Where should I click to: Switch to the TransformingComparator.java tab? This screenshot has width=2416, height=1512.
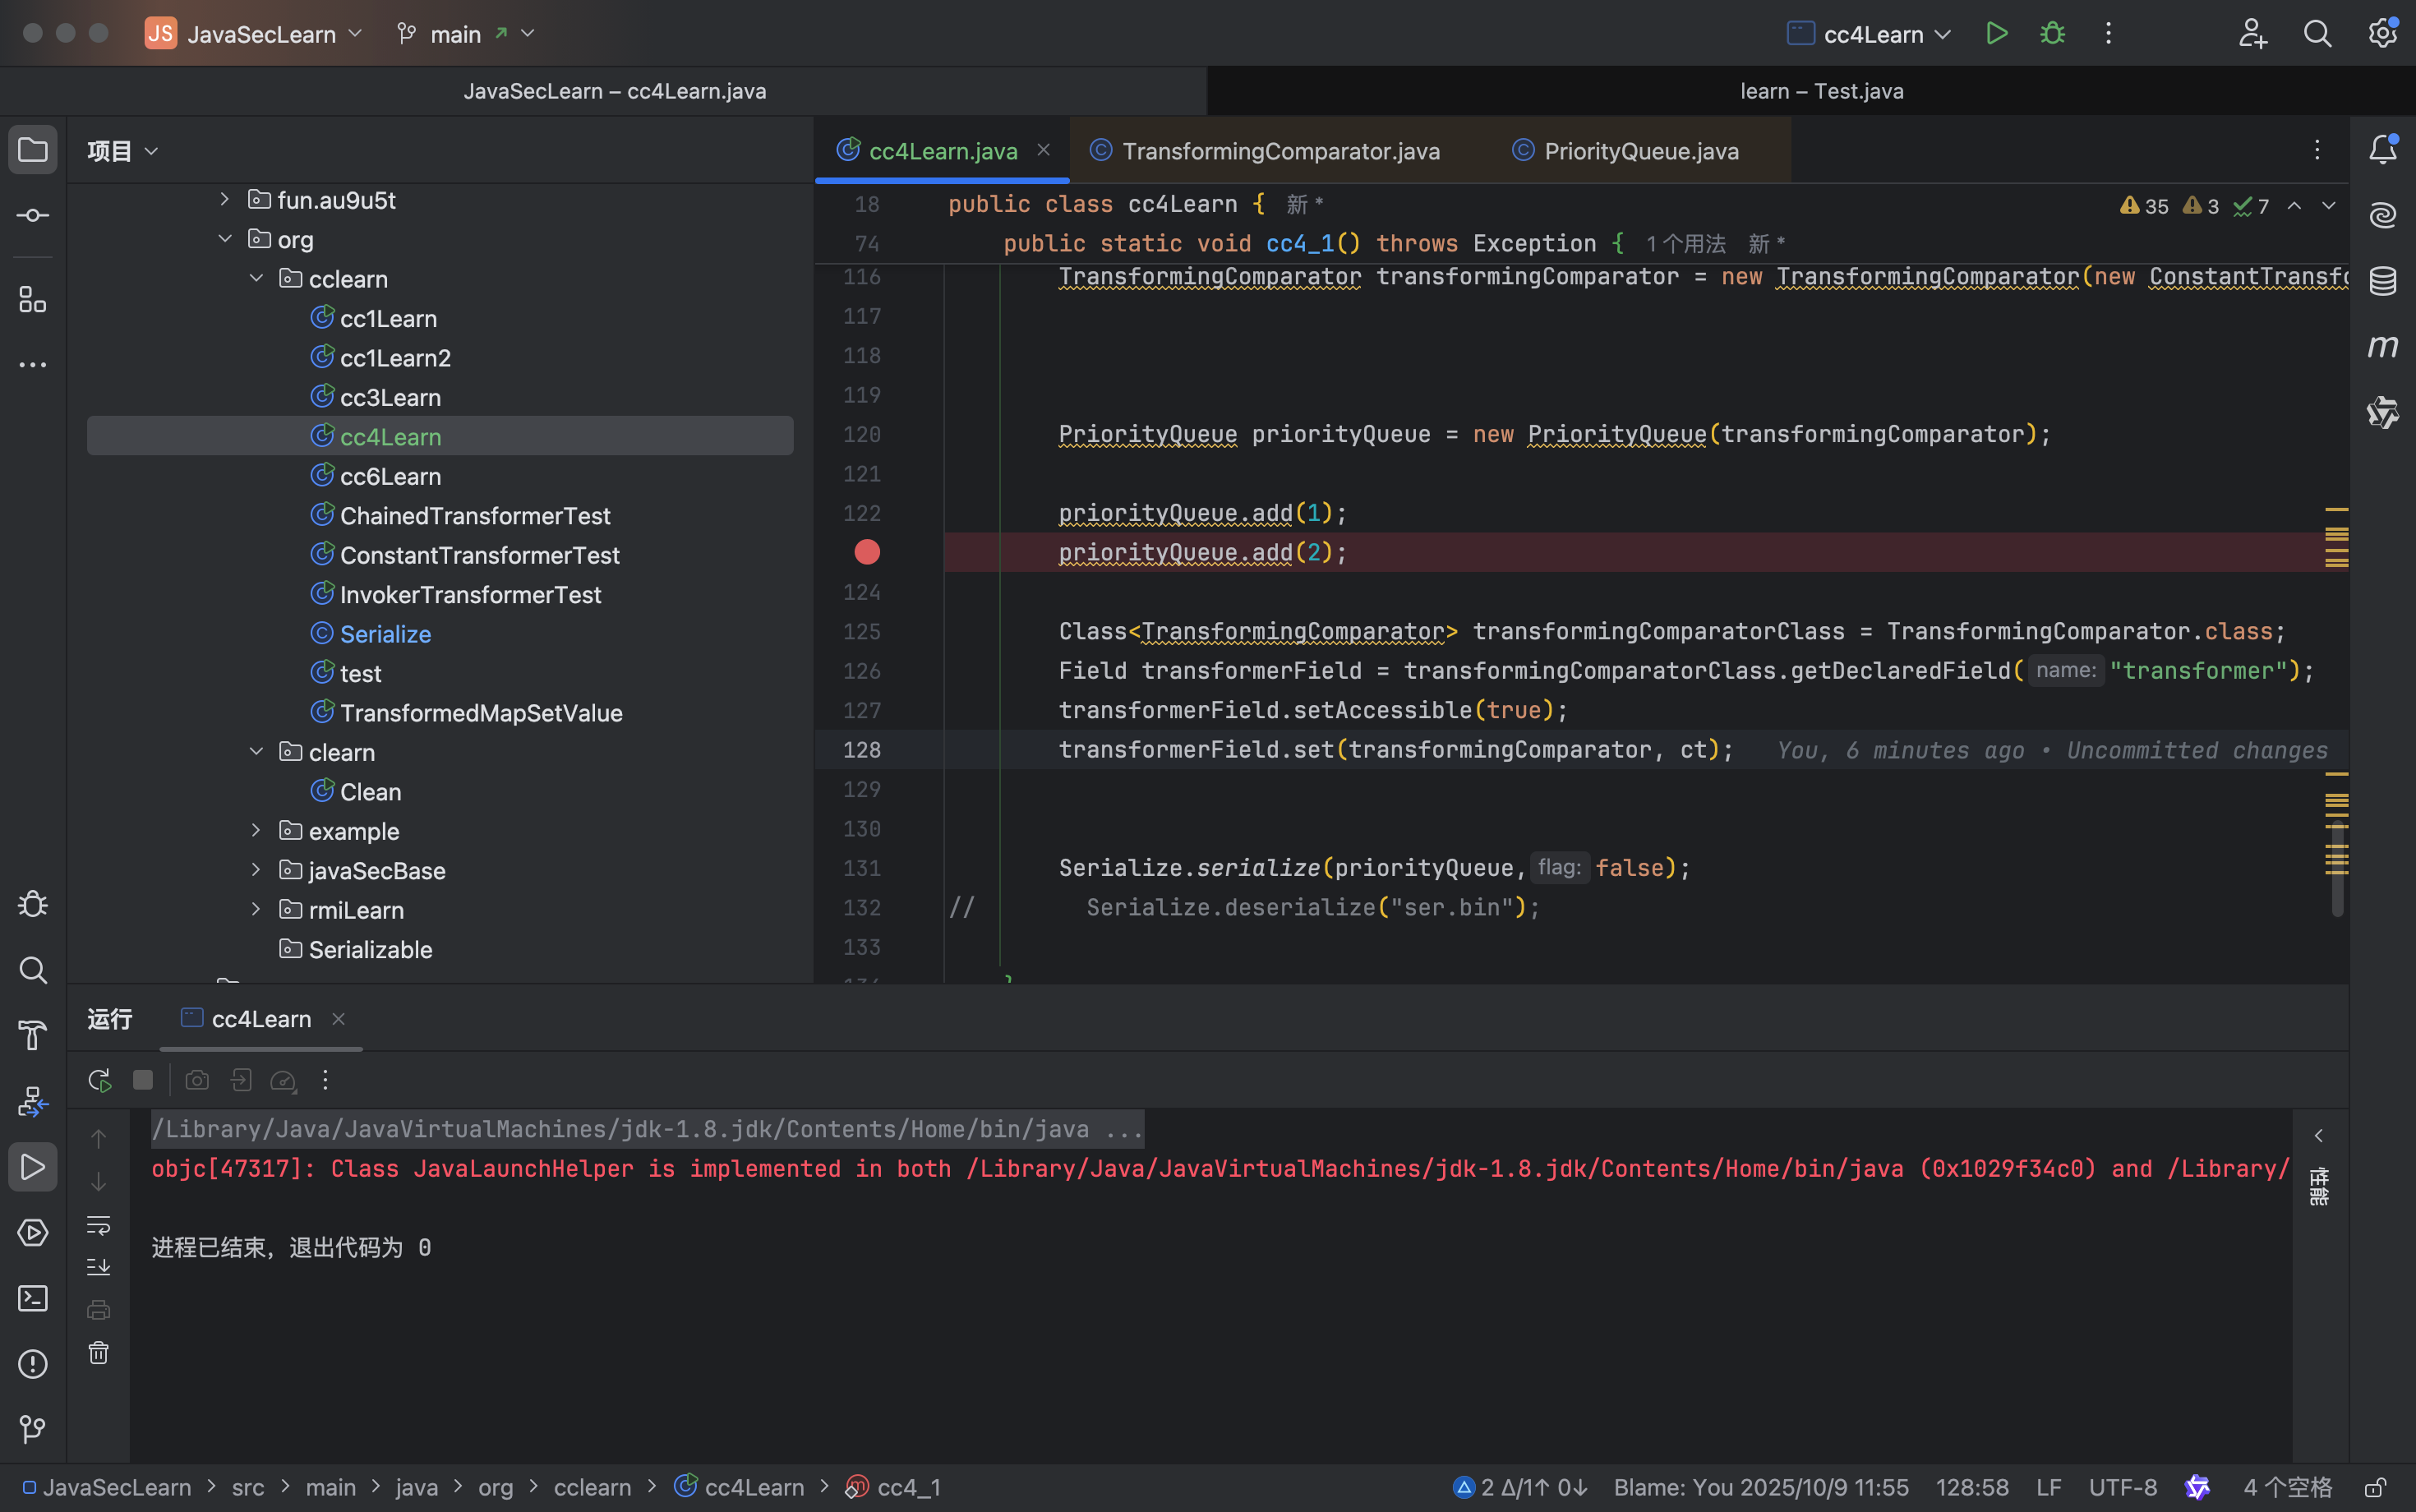coord(1279,151)
